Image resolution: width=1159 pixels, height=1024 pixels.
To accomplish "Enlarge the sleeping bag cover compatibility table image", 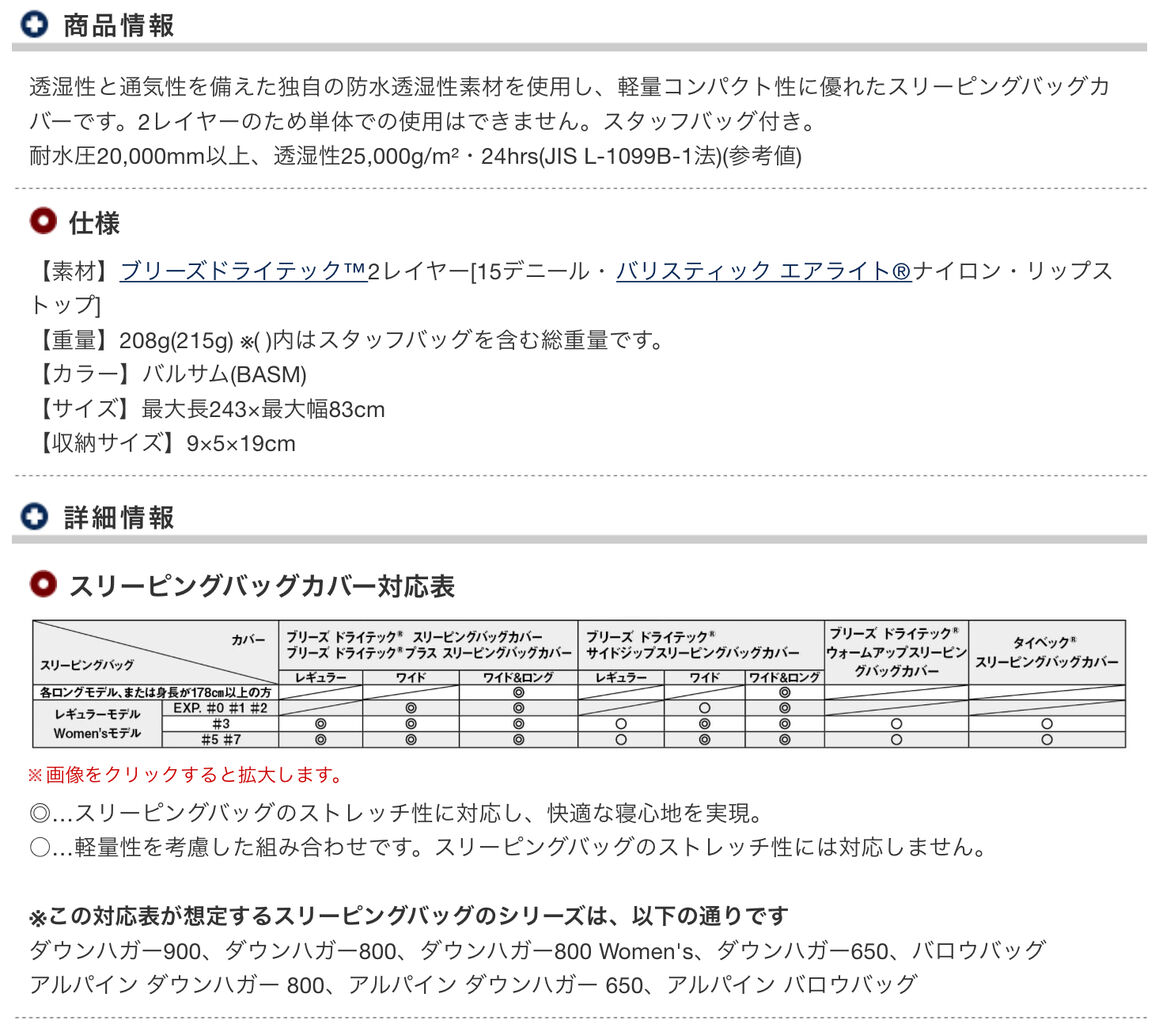I will point(579,684).
